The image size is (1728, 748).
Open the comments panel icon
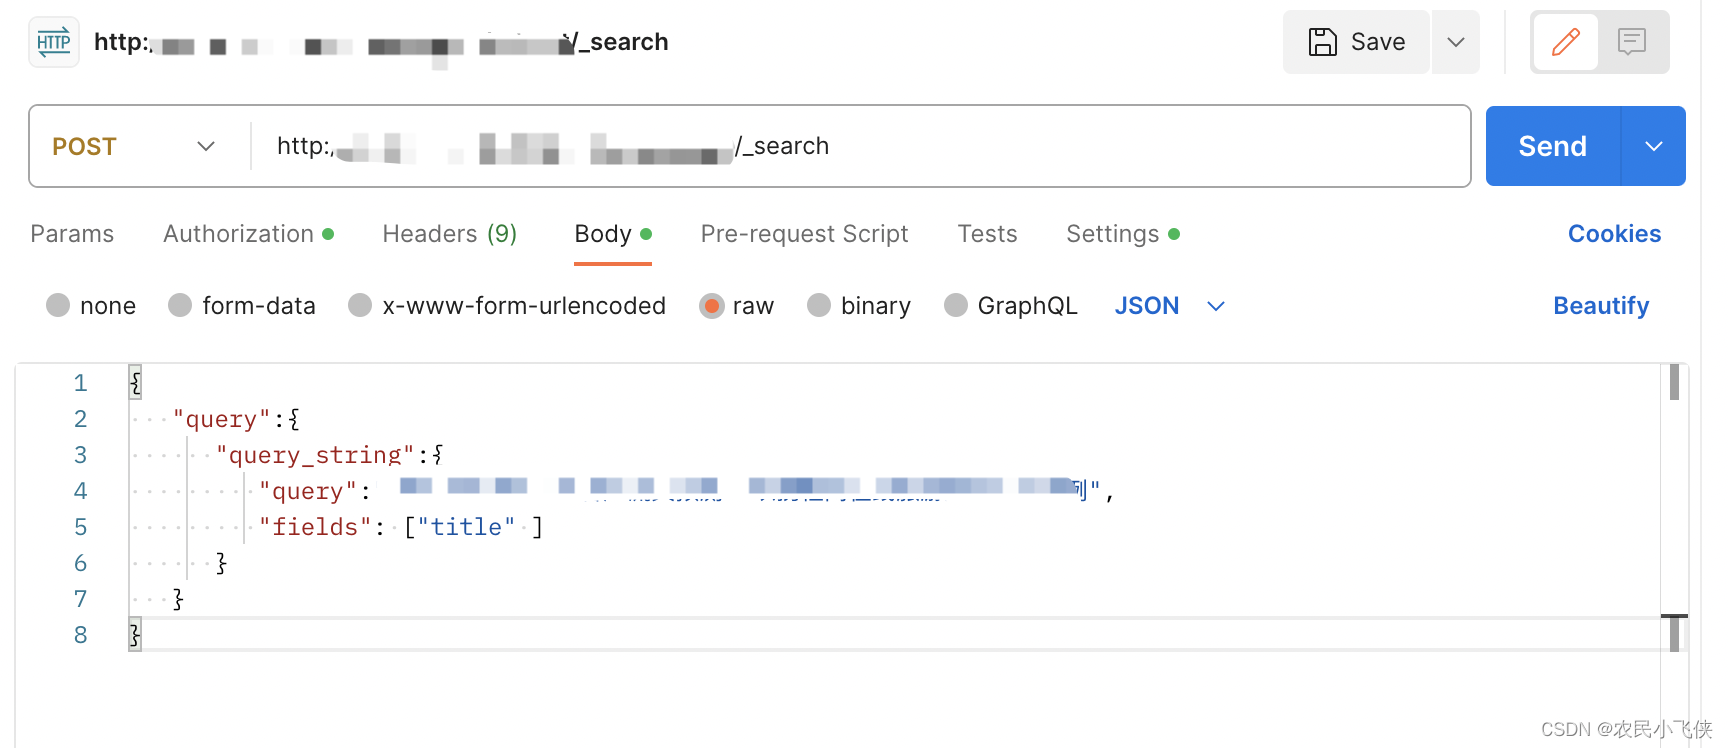pyautogui.click(x=1632, y=42)
